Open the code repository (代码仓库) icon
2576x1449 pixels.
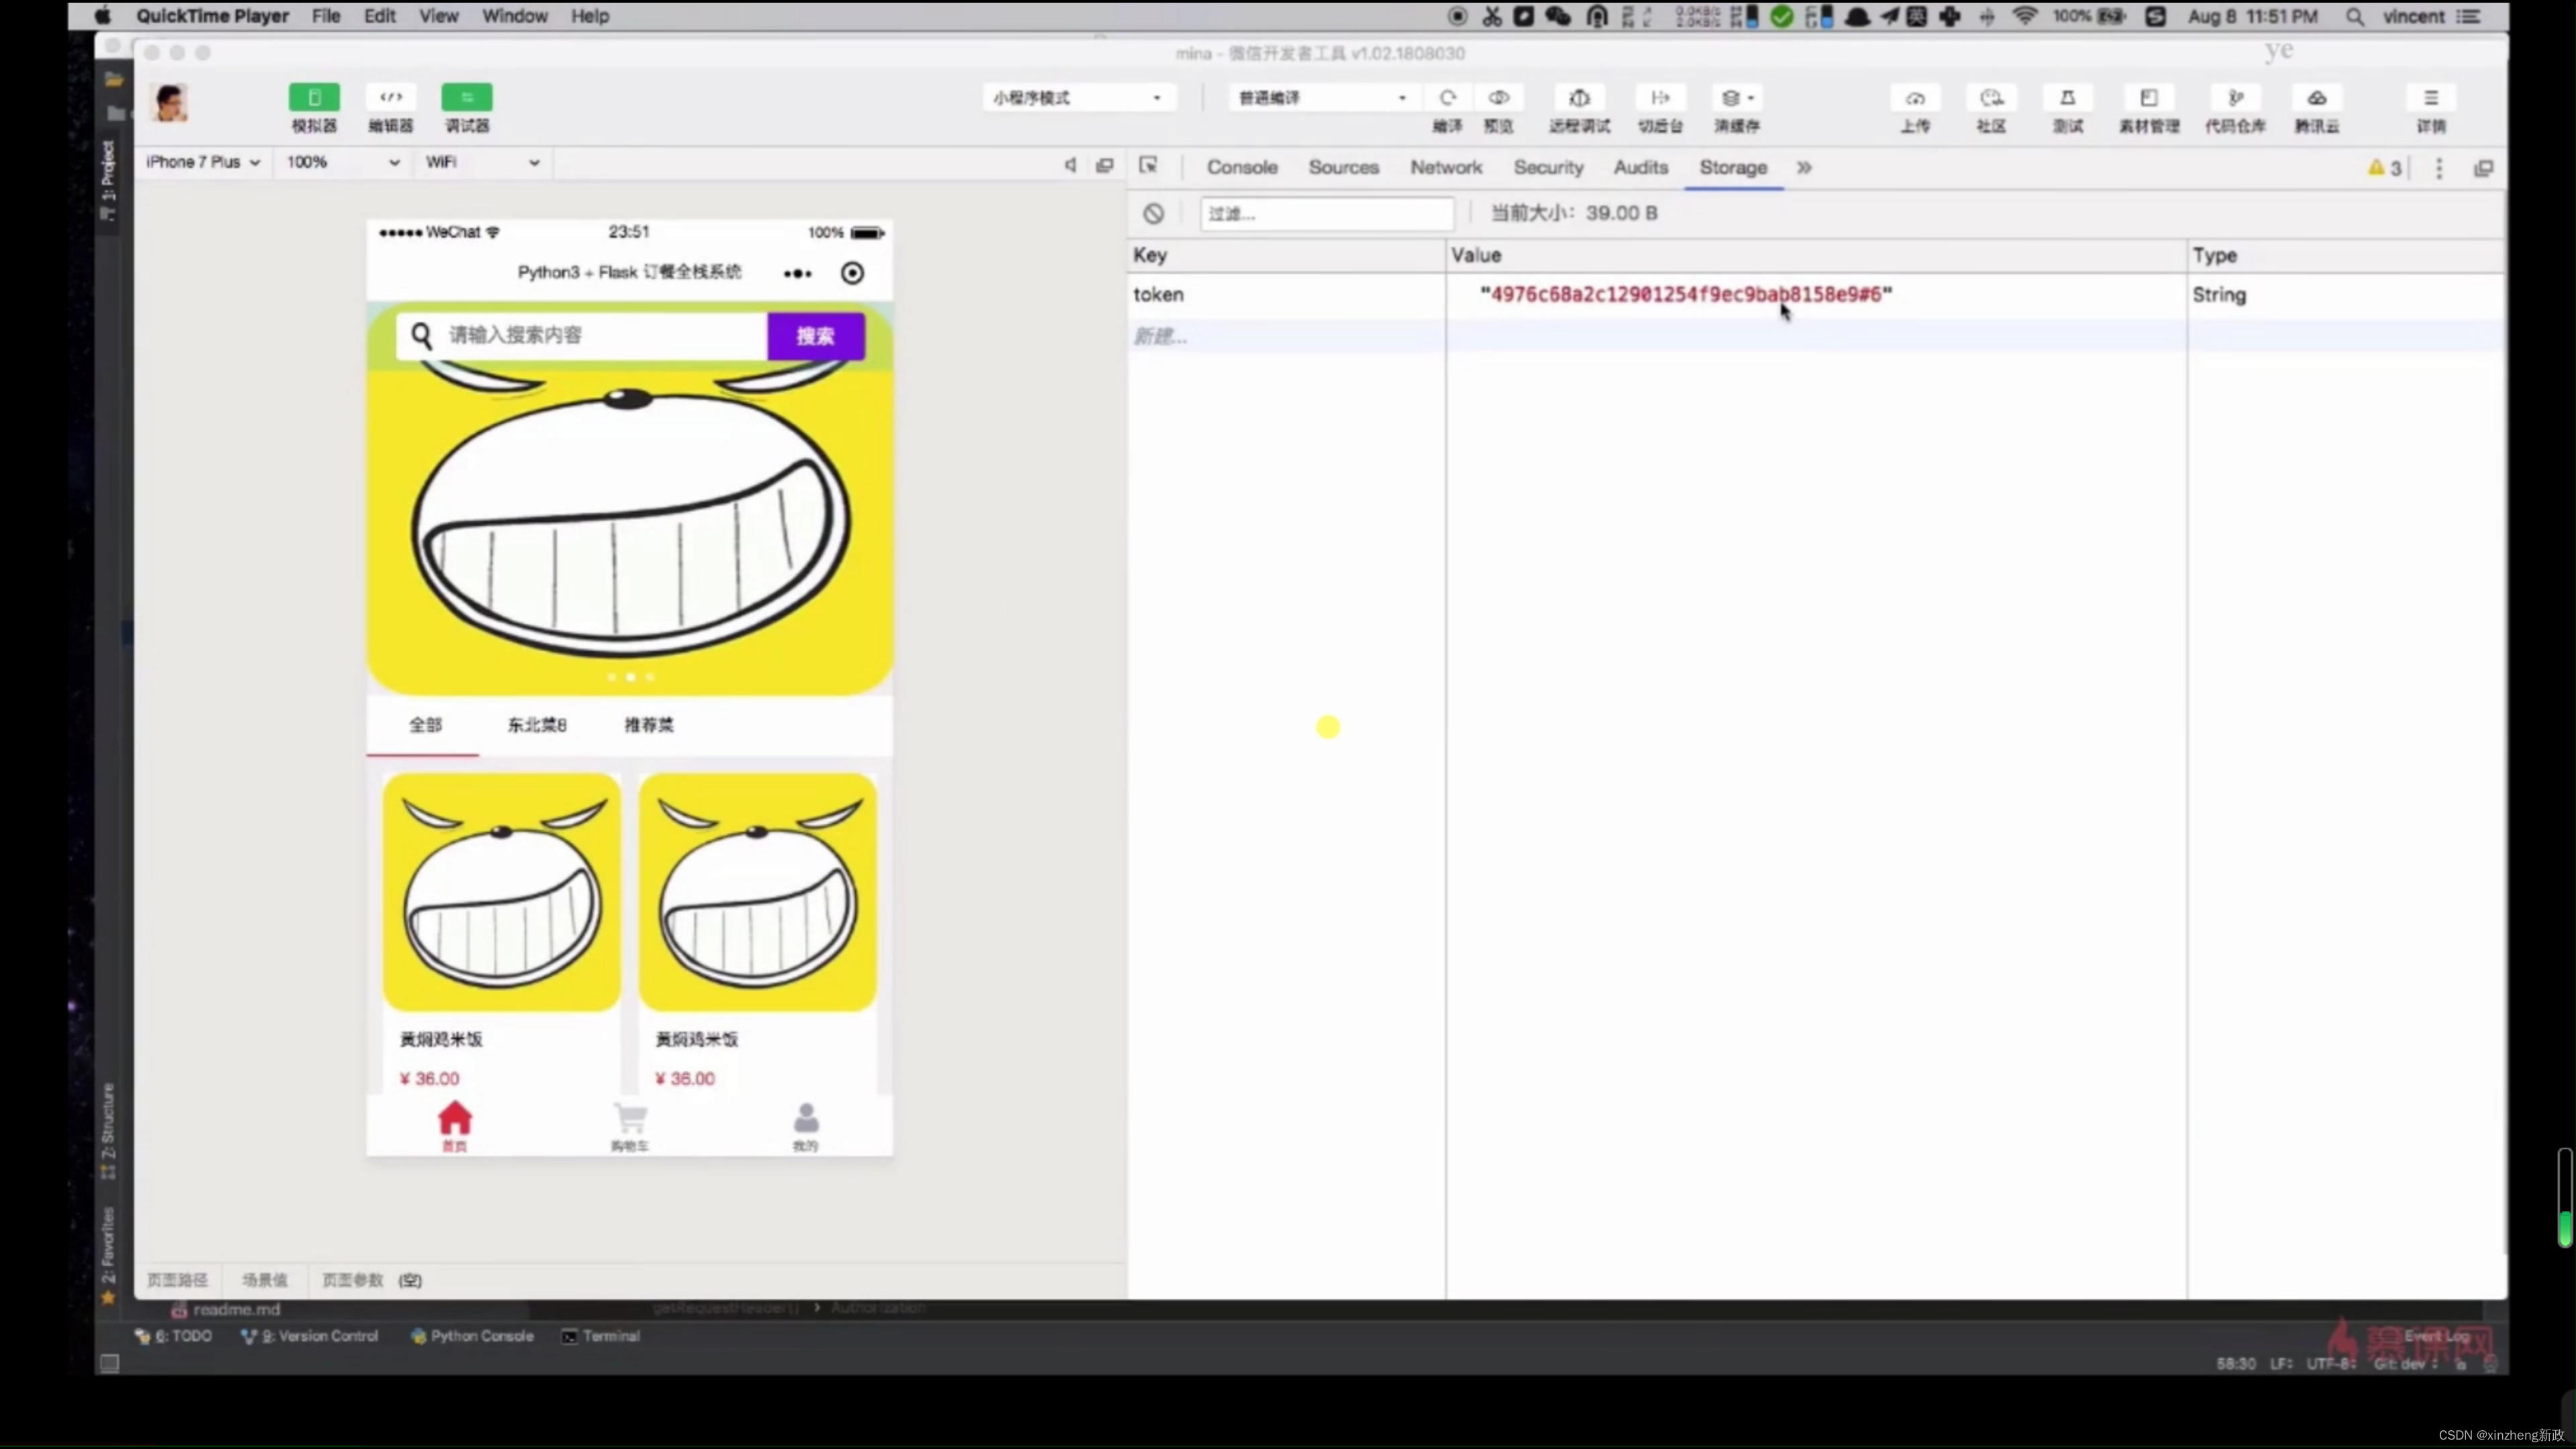tap(2235, 98)
